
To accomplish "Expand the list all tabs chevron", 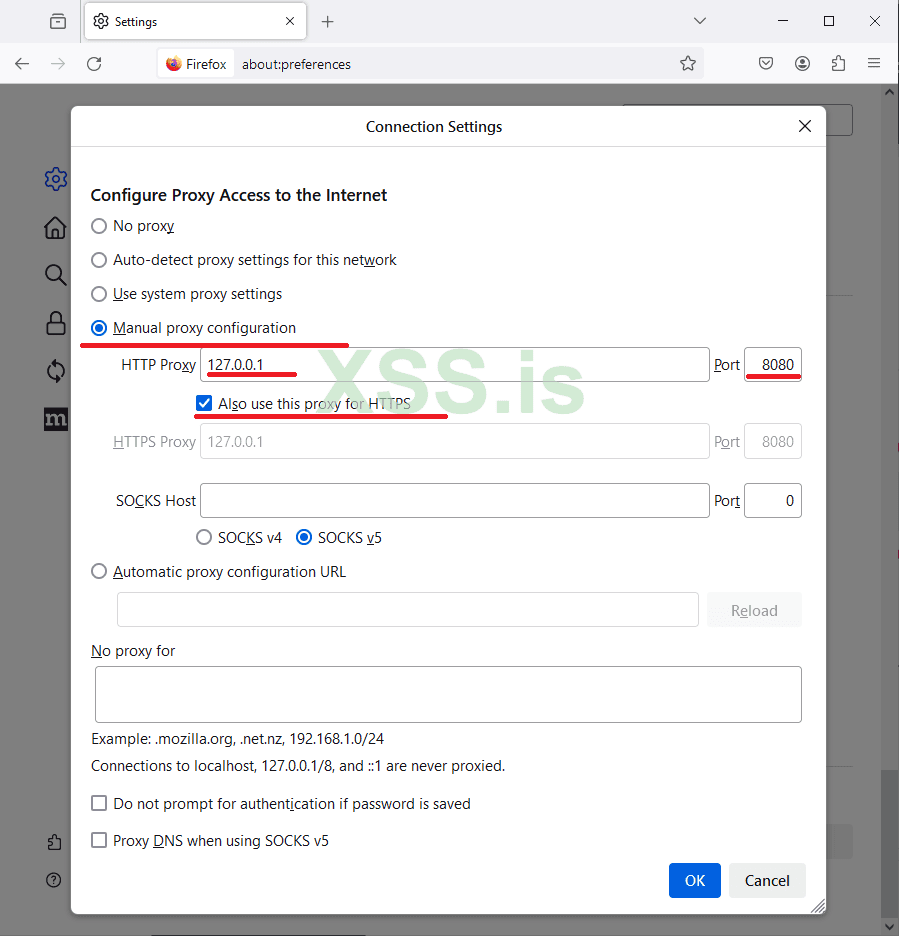I will pyautogui.click(x=700, y=21).
